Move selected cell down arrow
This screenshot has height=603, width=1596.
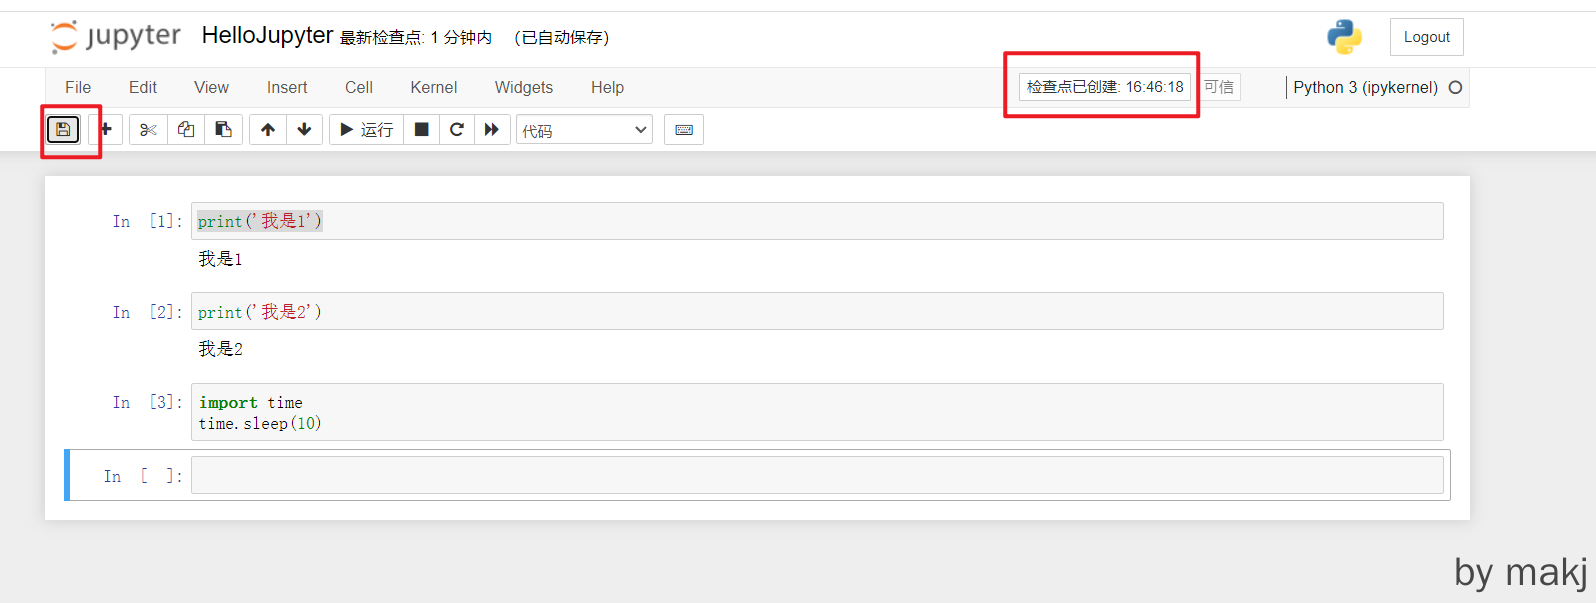pos(305,130)
